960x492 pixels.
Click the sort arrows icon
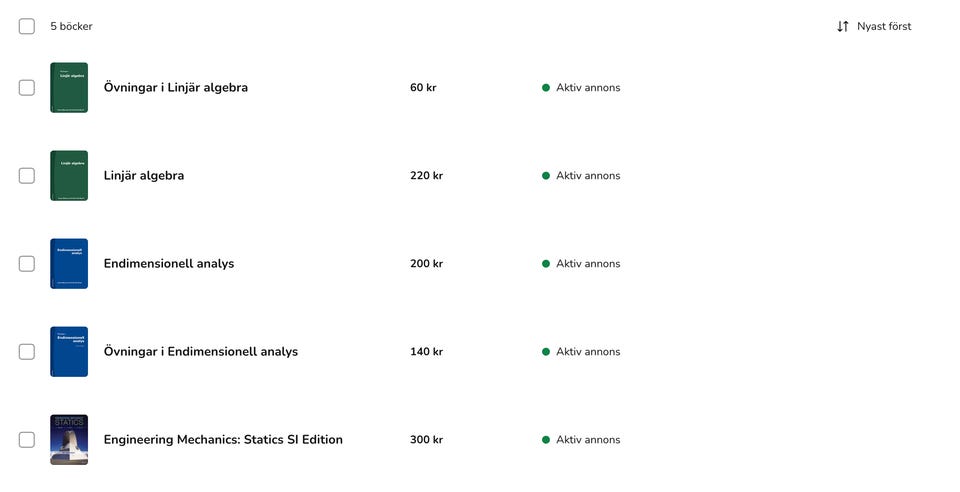point(843,27)
